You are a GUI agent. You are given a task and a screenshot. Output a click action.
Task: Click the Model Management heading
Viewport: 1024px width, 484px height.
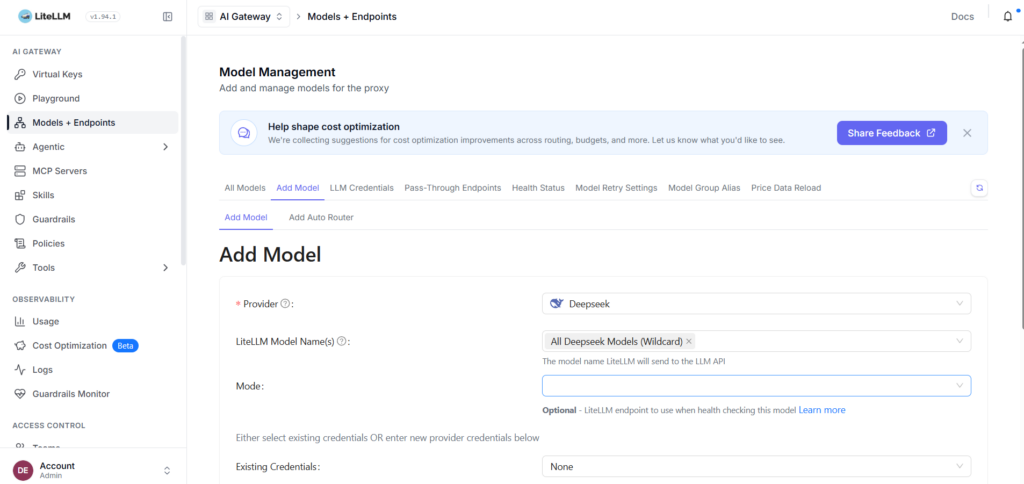(277, 72)
